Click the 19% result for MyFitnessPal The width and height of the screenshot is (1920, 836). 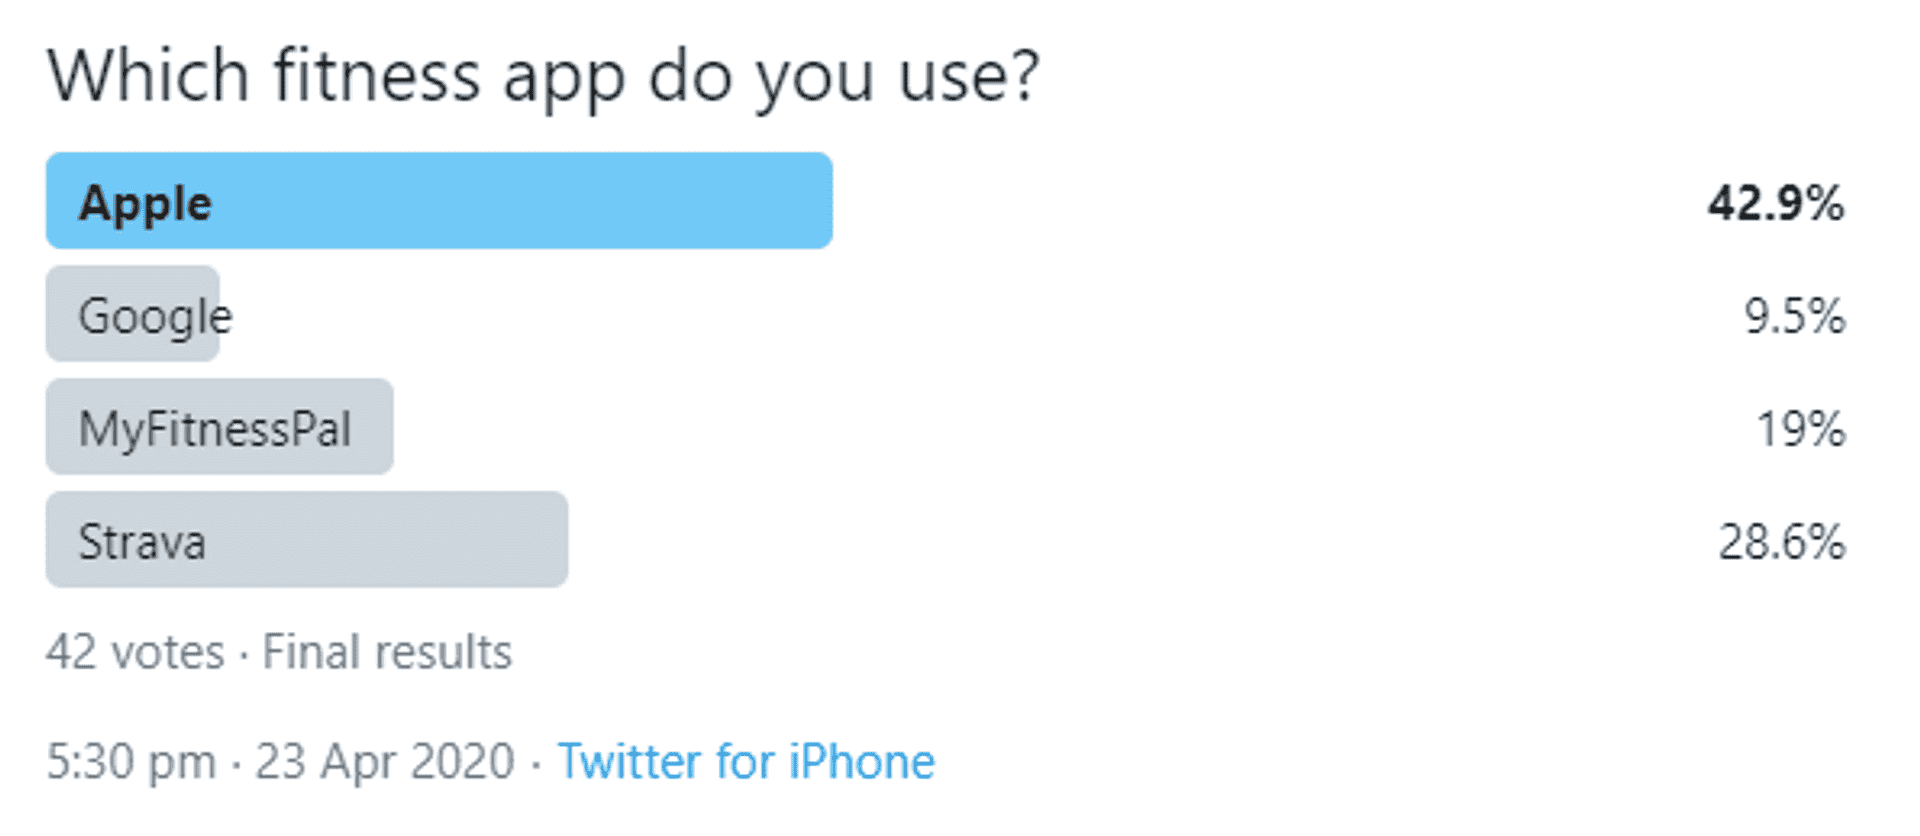(x=1800, y=429)
